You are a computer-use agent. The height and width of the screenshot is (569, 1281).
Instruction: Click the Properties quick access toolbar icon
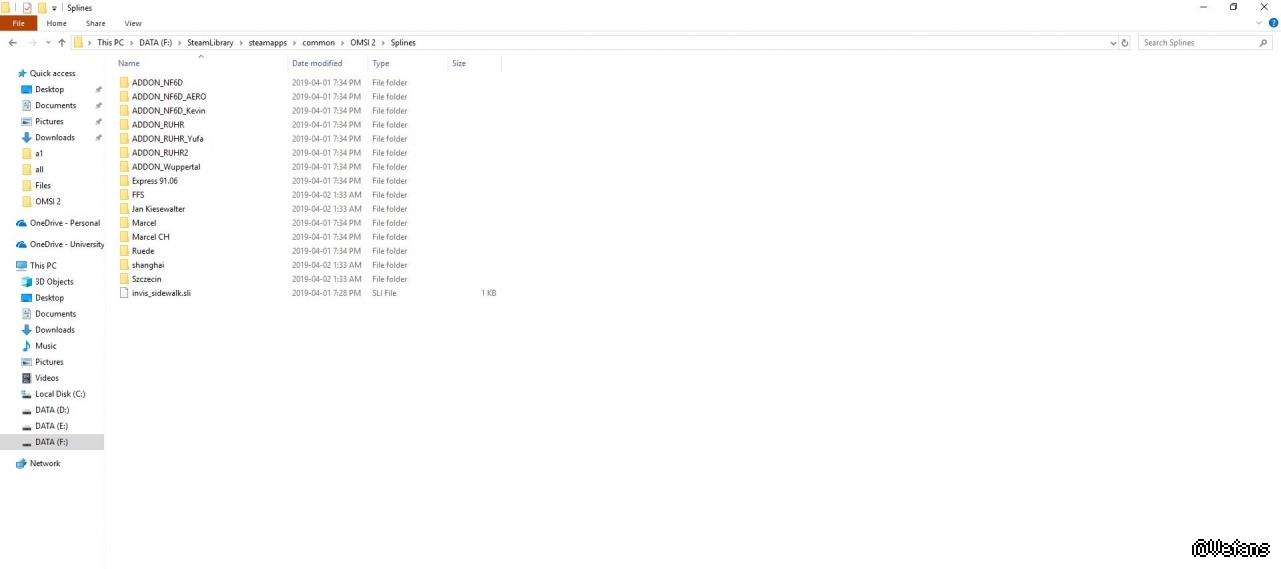(27, 8)
